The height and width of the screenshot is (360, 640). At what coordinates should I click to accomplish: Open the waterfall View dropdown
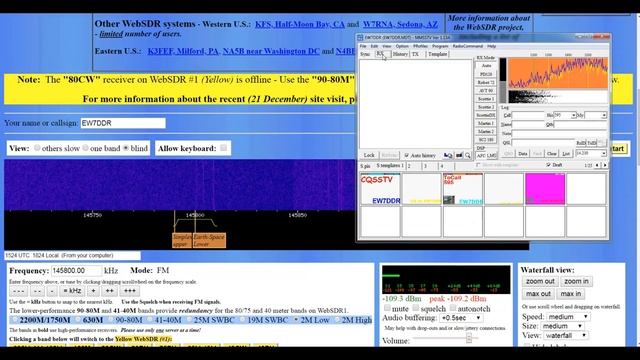tap(566, 336)
